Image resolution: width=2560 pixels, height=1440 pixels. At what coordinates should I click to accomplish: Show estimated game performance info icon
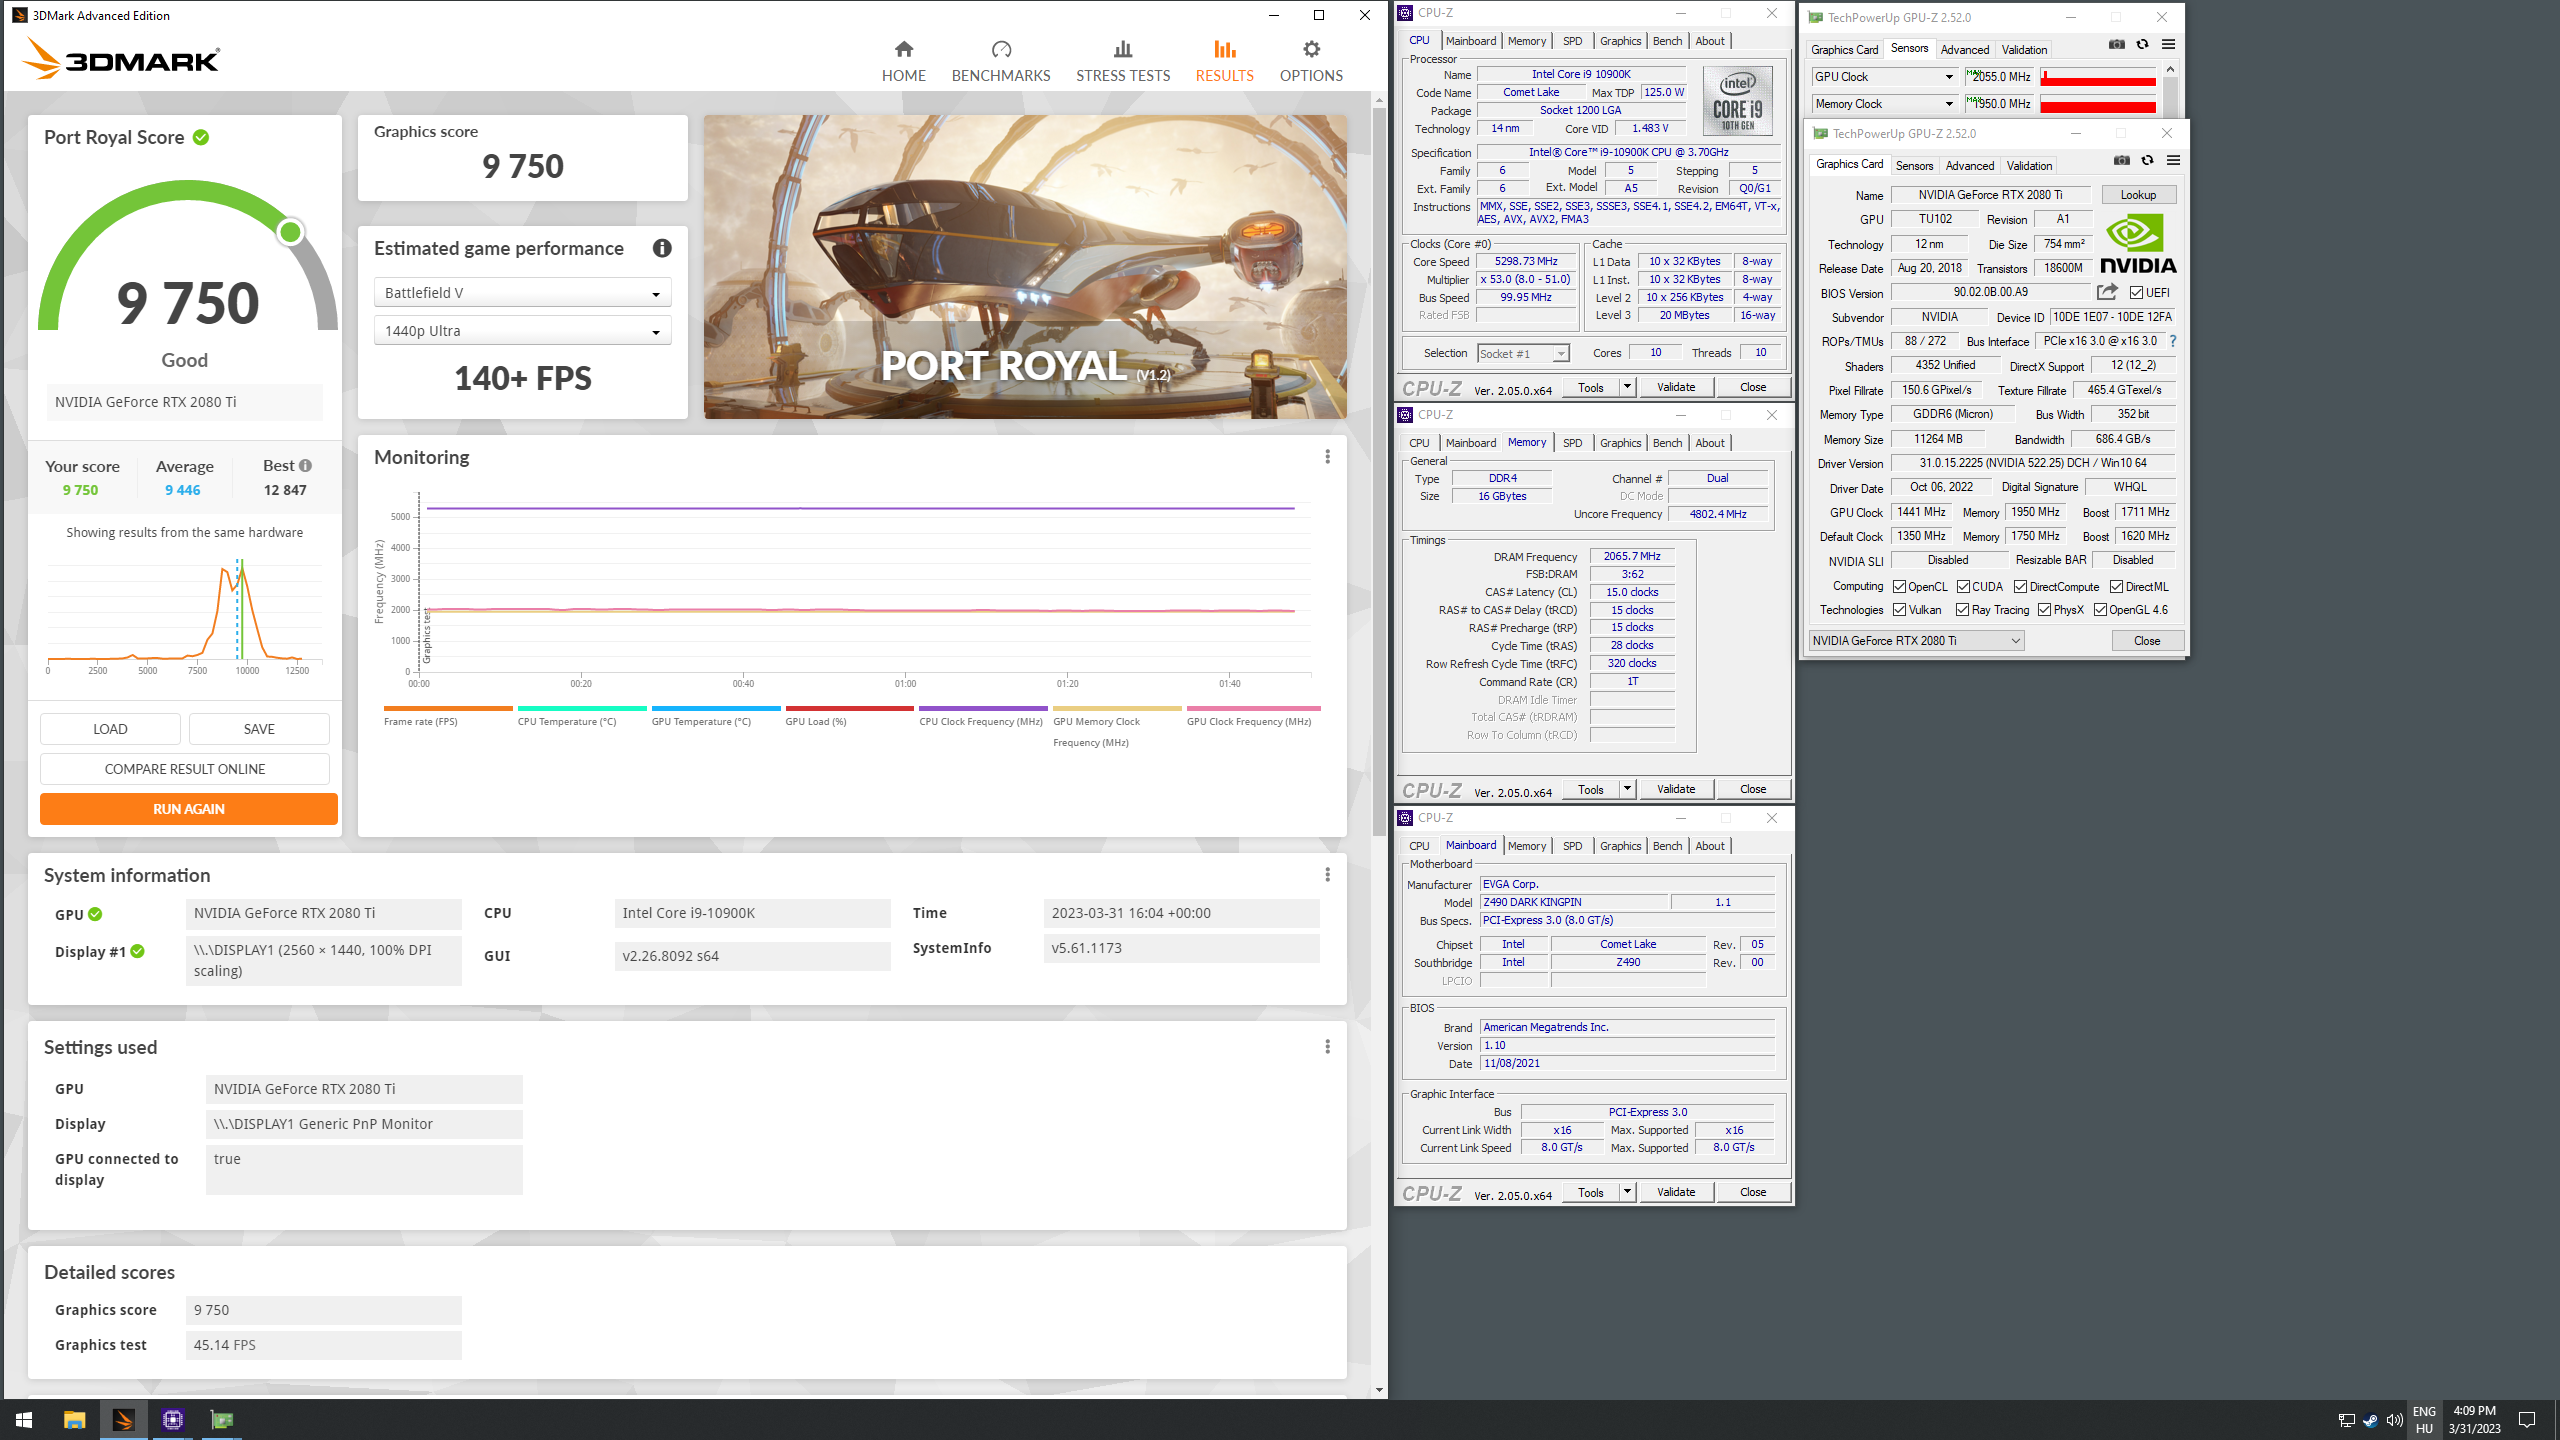pyautogui.click(x=662, y=248)
